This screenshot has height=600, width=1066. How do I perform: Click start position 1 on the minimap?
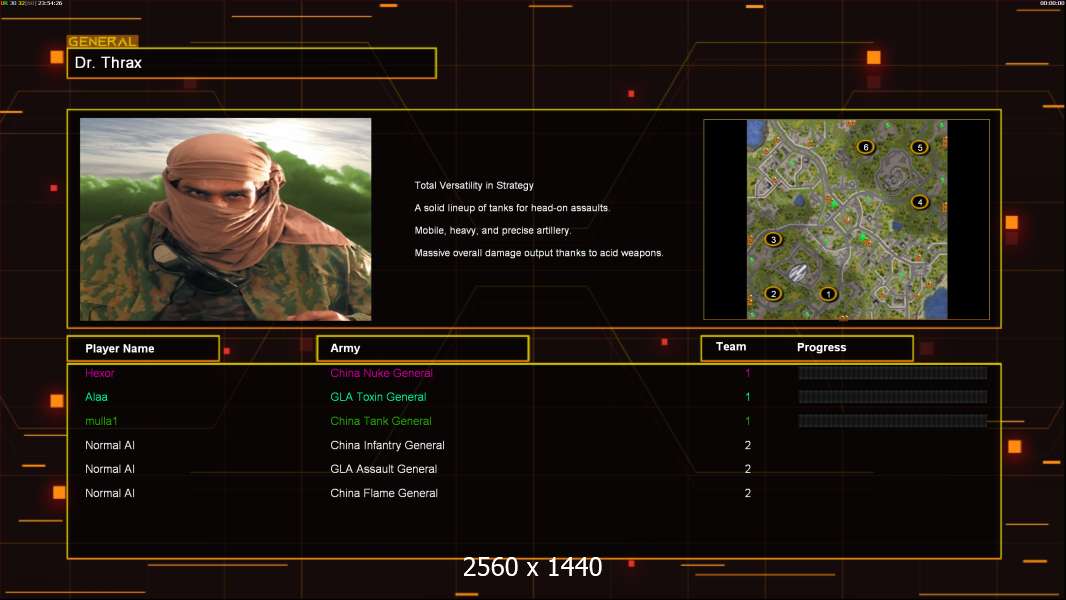pos(827,294)
